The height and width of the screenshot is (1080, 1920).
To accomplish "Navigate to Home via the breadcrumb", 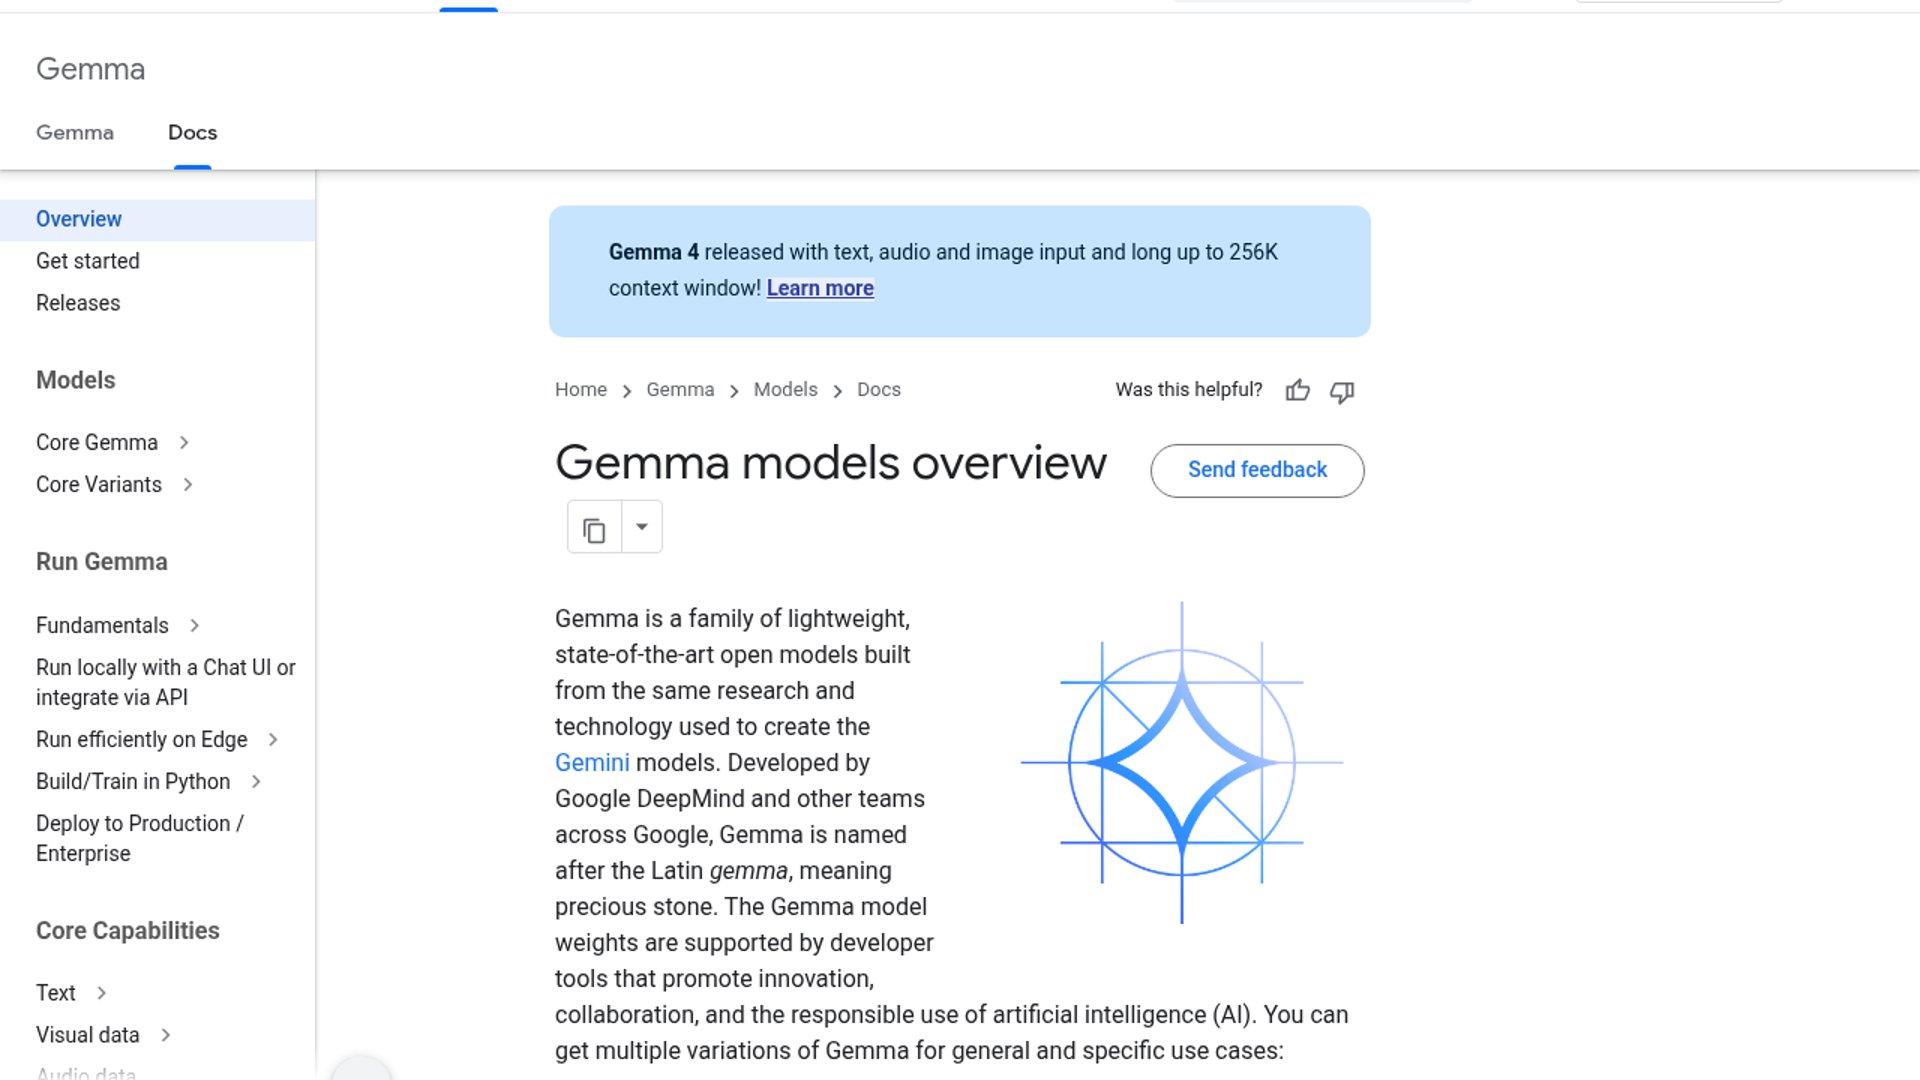I will (x=581, y=389).
